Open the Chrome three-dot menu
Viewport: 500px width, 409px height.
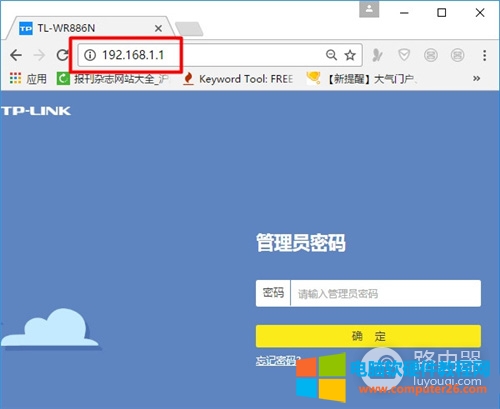click(484, 55)
